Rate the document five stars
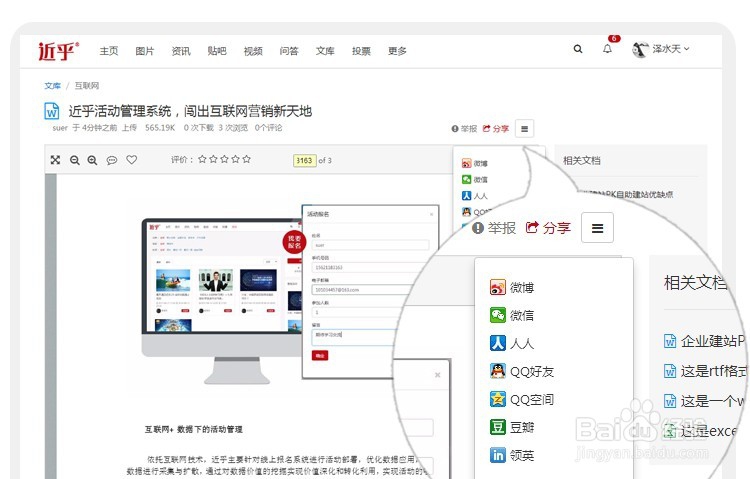750x479 pixels. (x=246, y=159)
